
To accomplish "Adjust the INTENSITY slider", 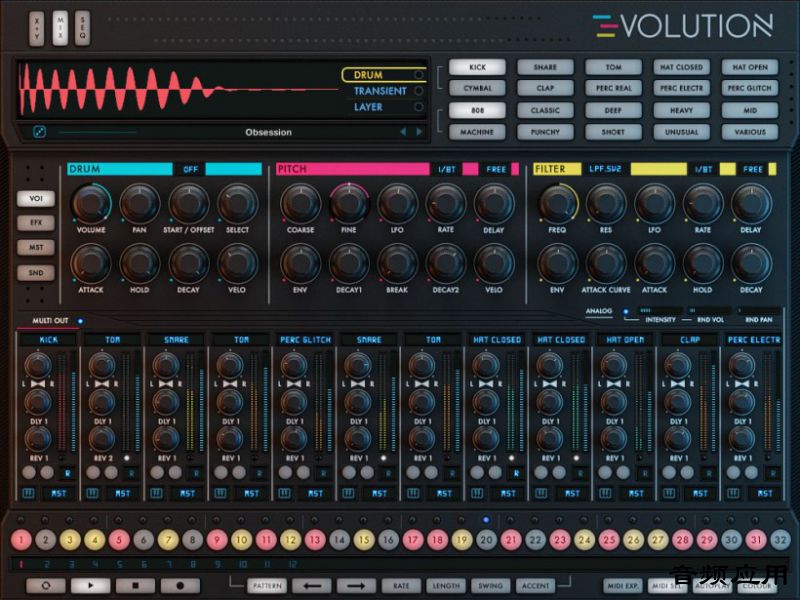I will click(660, 310).
